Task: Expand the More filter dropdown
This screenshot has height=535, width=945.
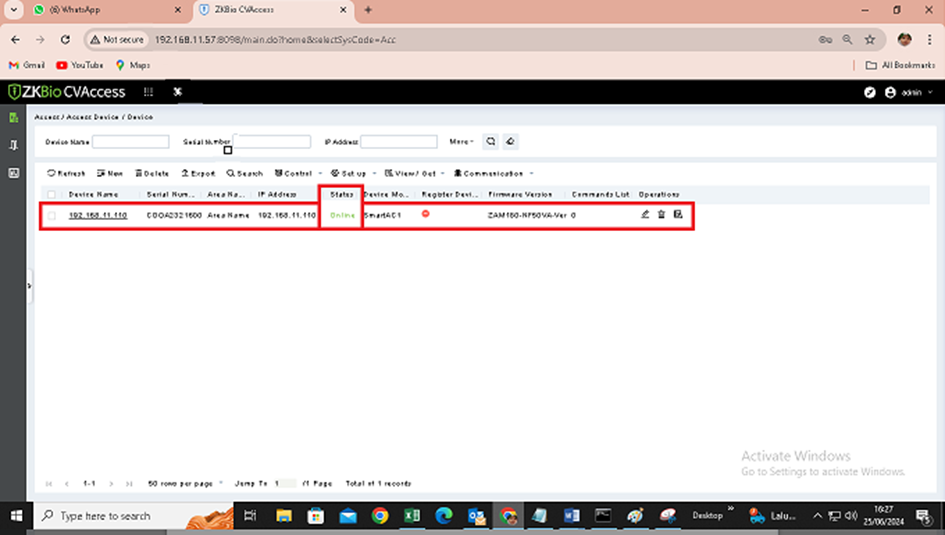Action: (x=461, y=142)
